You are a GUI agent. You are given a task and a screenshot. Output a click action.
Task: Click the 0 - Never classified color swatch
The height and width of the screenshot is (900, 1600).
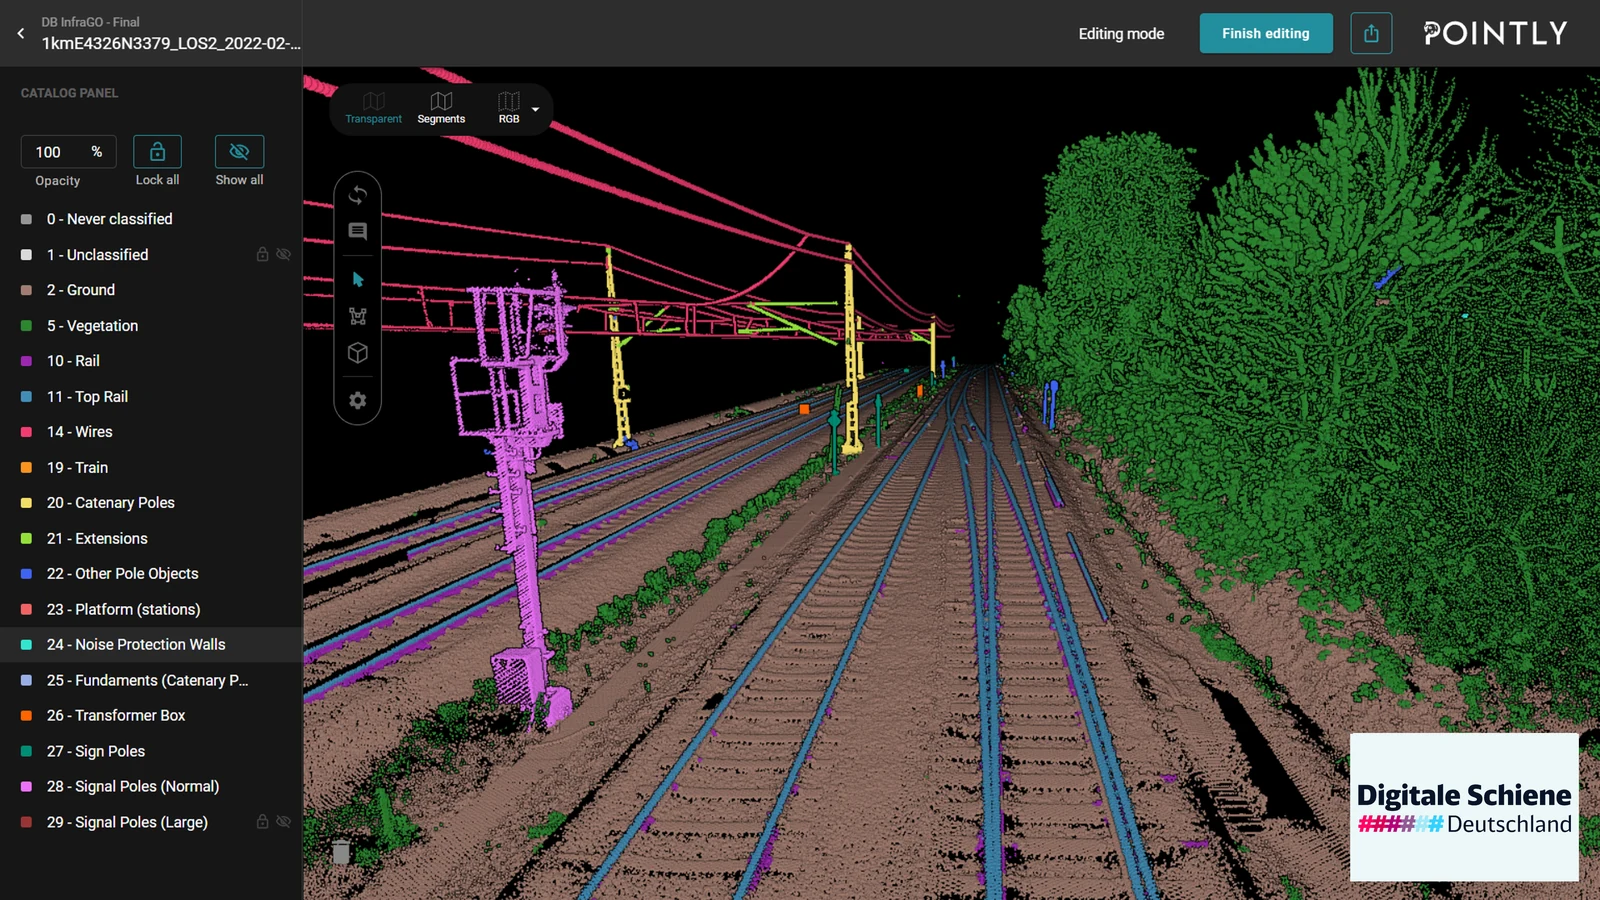tap(26, 219)
